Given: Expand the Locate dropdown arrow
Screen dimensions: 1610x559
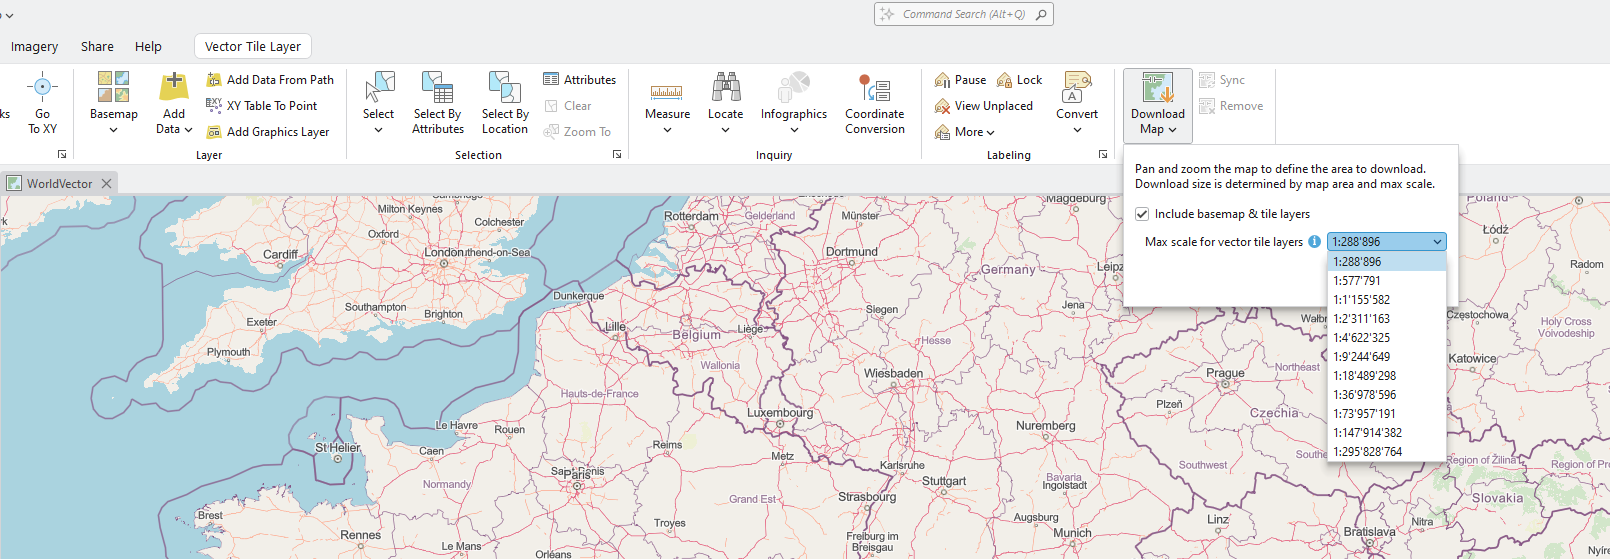Looking at the screenshot, I should click(725, 130).
